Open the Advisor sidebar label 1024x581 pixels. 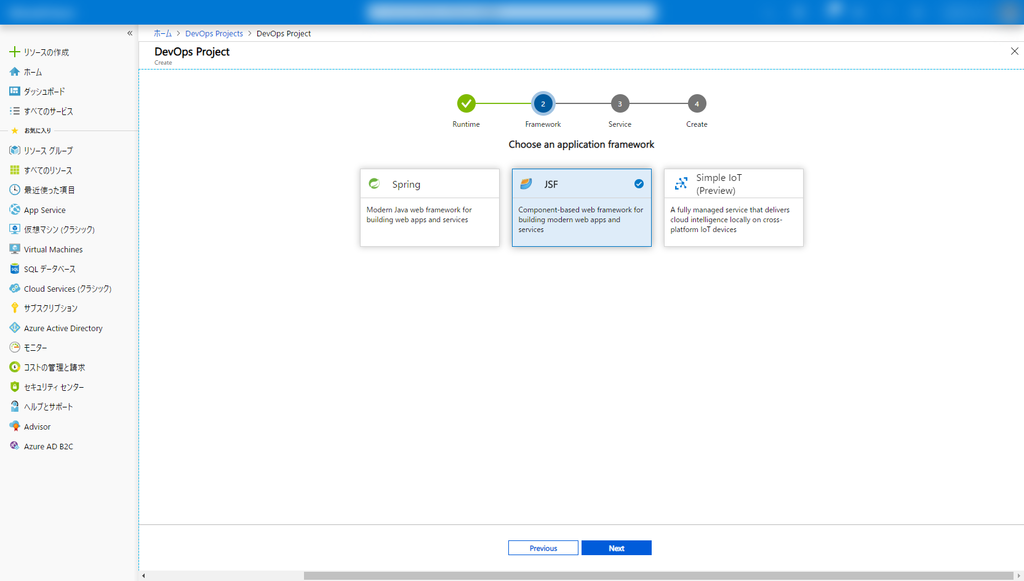click(x=37, y=427)
